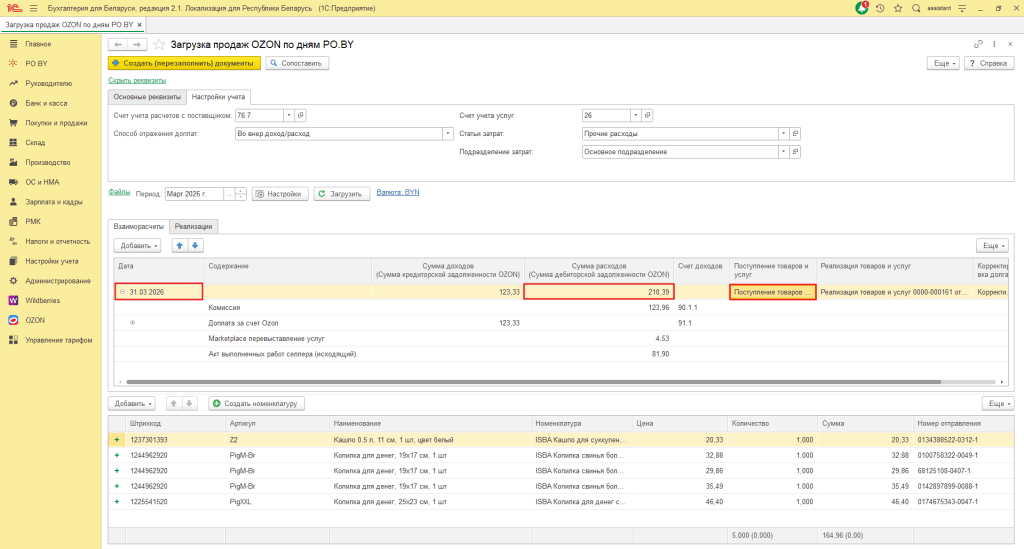Open the PO.BY sidebar section
1024x549 pixels.
point(36,63)
